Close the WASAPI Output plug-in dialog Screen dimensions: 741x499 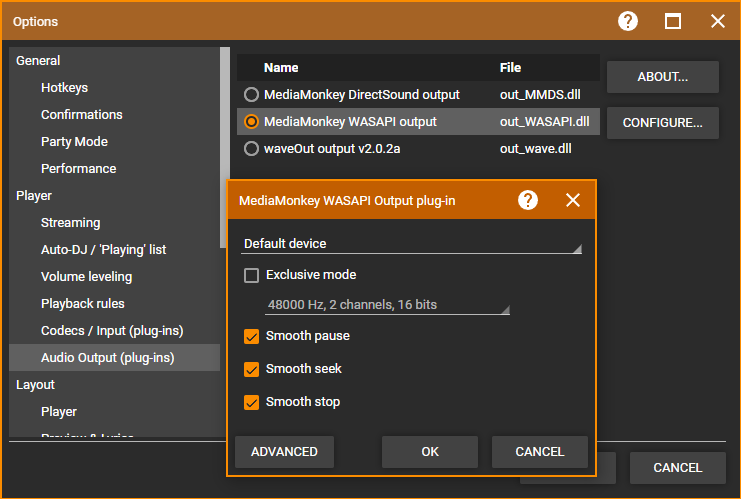[x=573, y=200]
